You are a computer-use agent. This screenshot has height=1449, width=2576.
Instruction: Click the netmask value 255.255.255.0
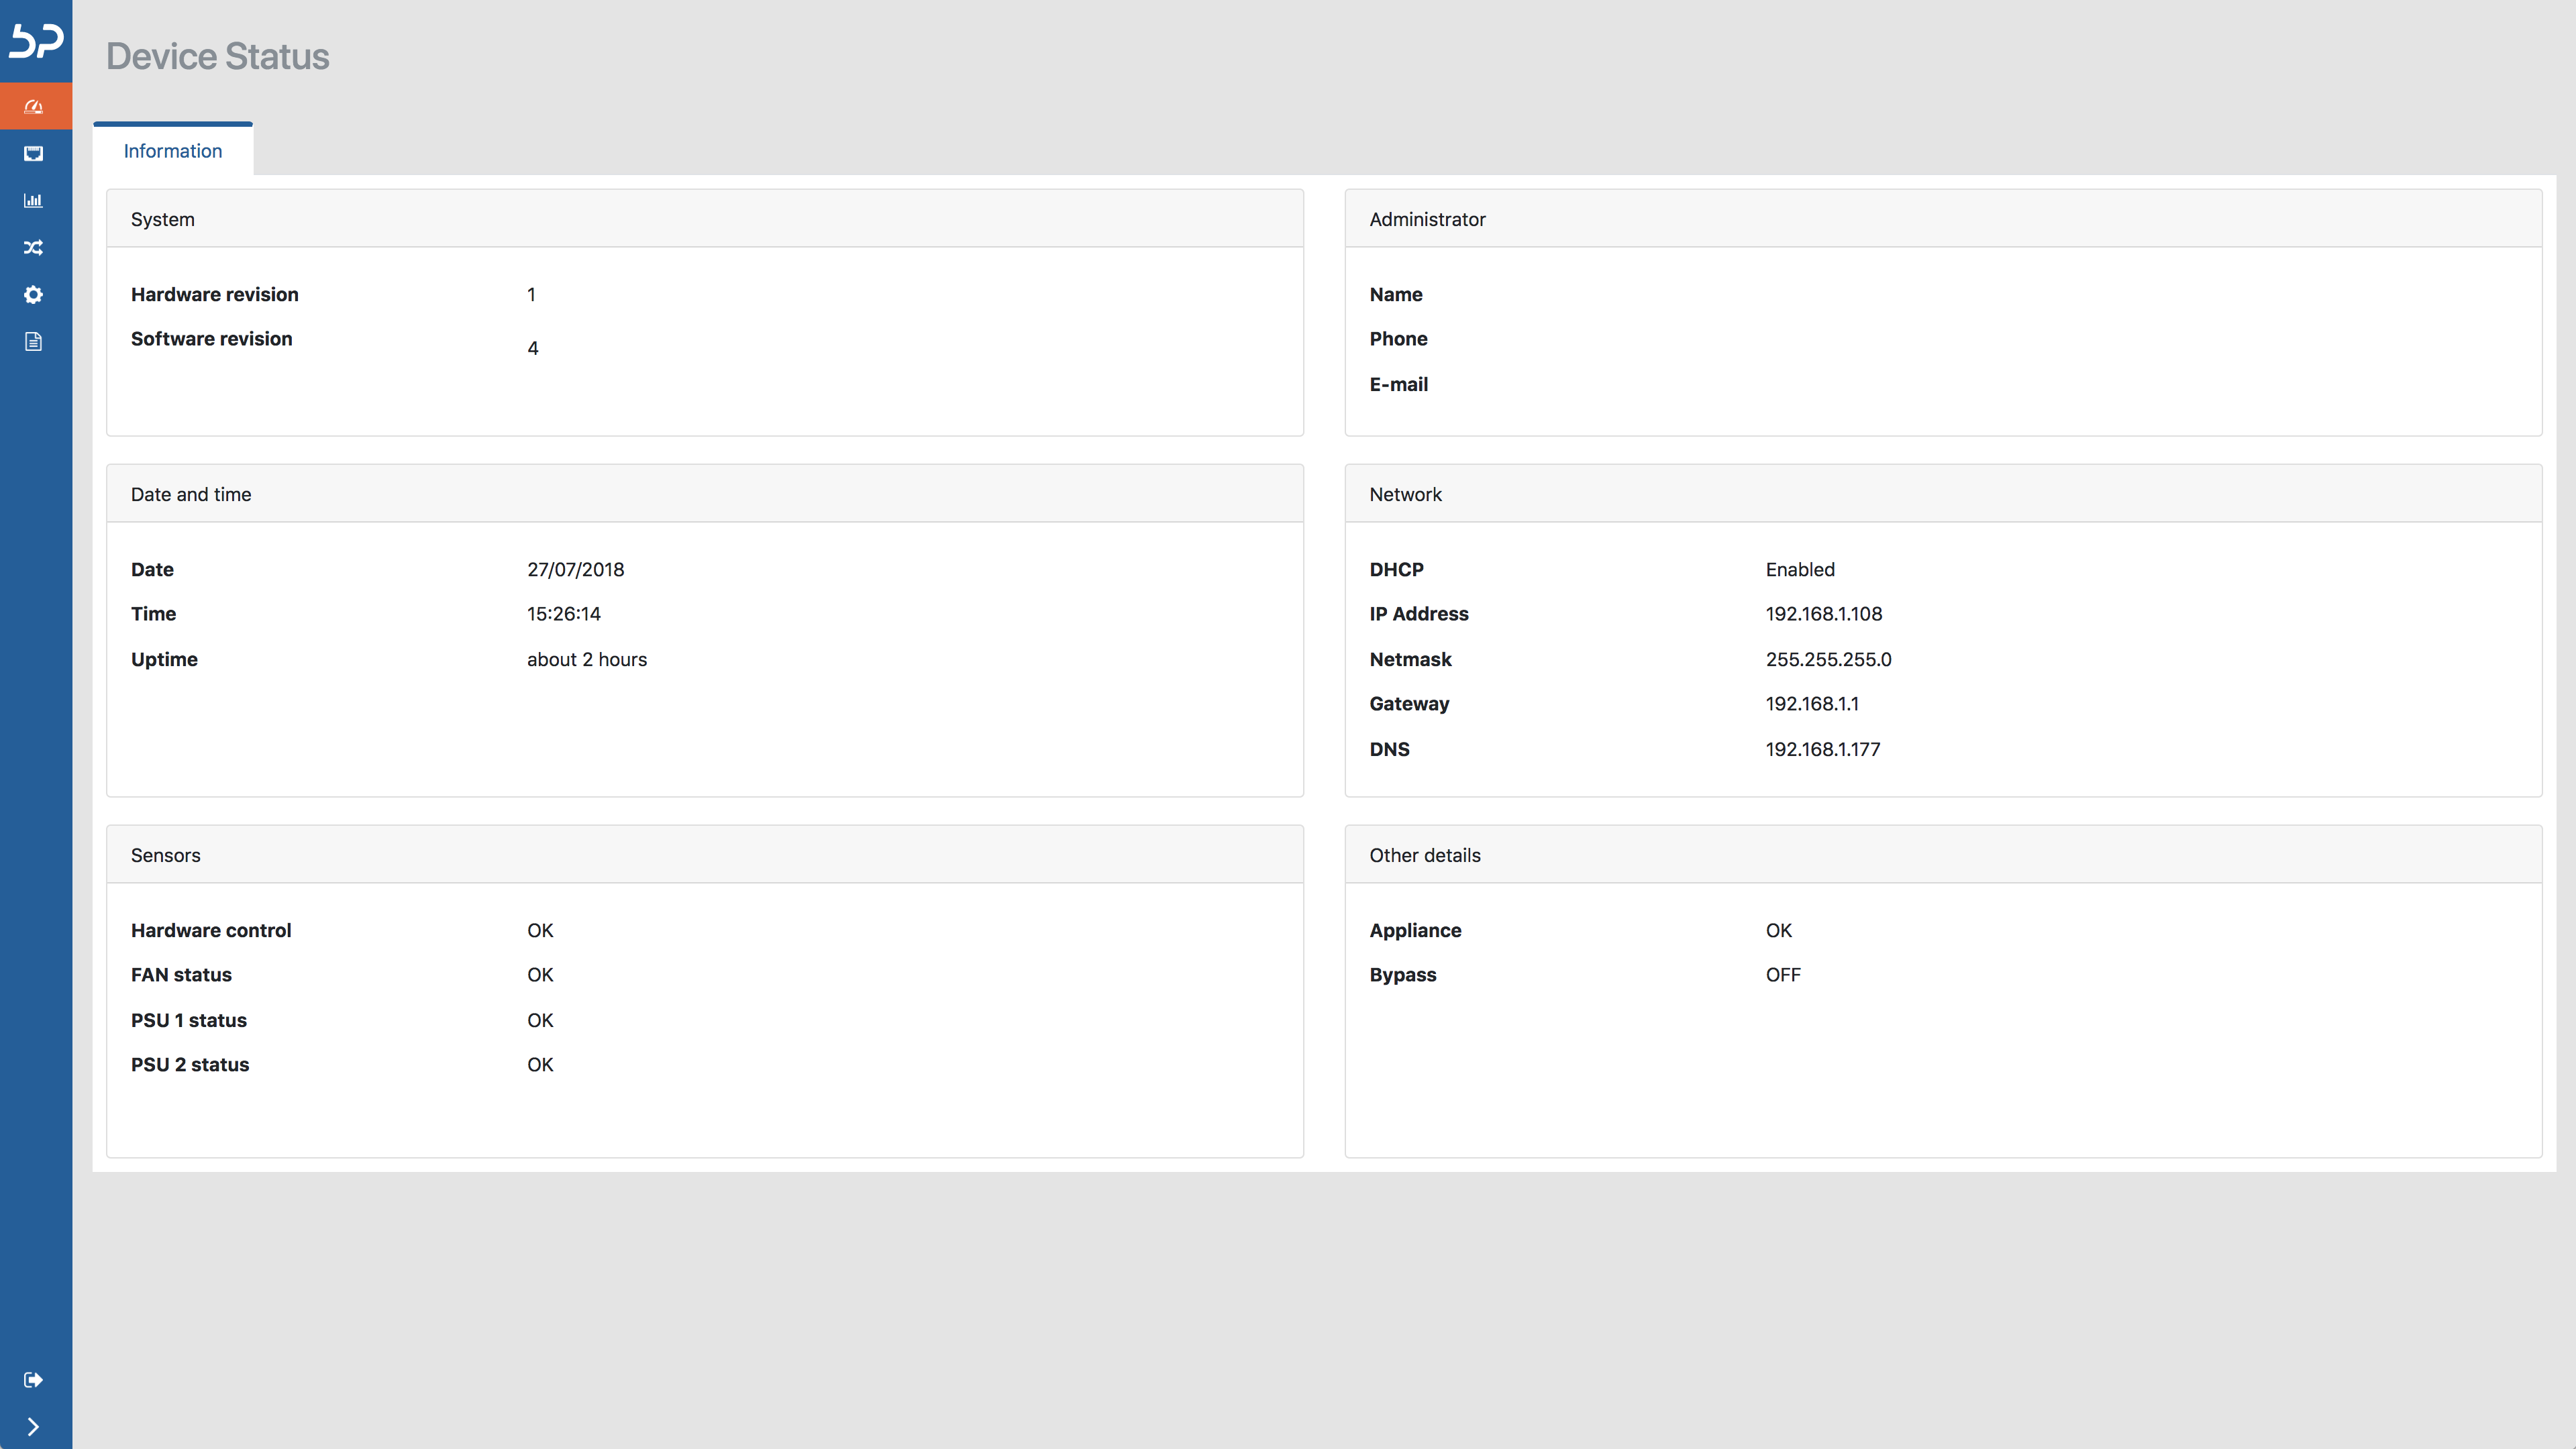coord(1828,659)
